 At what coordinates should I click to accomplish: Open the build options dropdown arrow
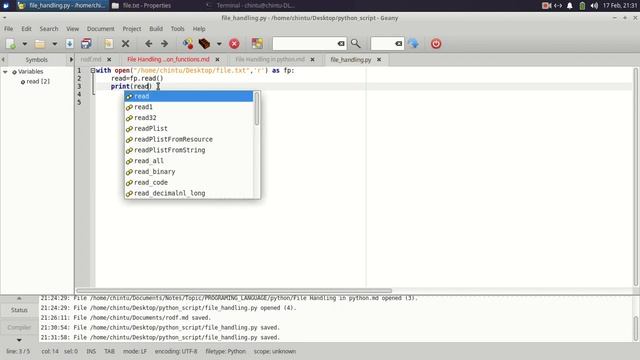point(219,44)
